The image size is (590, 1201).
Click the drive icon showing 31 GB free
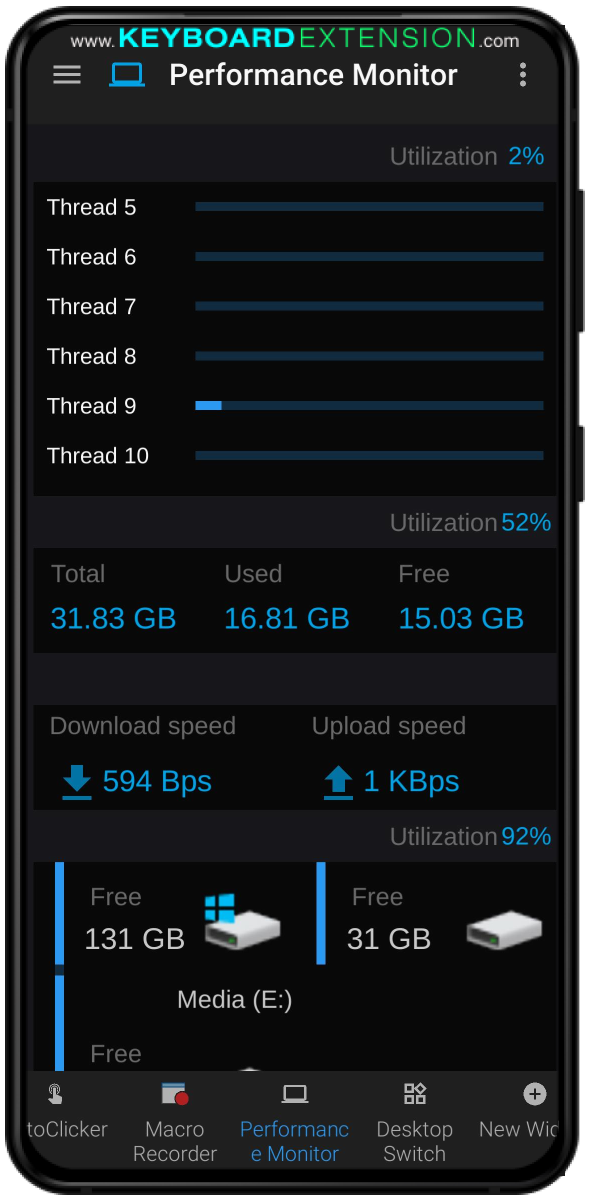click(504, 927)
